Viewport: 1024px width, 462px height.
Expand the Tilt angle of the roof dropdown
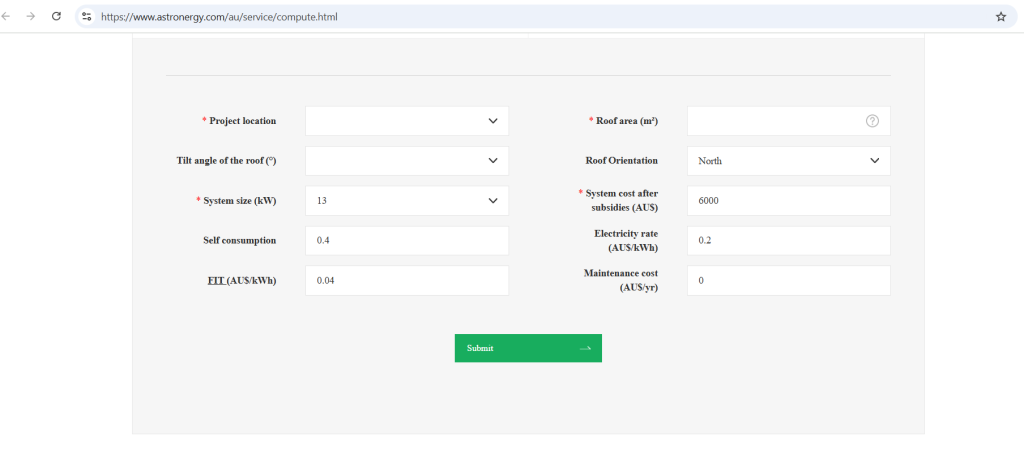[x=406, y=161]
